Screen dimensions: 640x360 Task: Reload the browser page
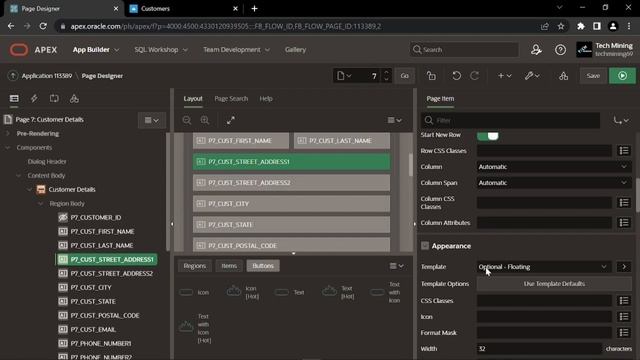(x=43, y=26)
